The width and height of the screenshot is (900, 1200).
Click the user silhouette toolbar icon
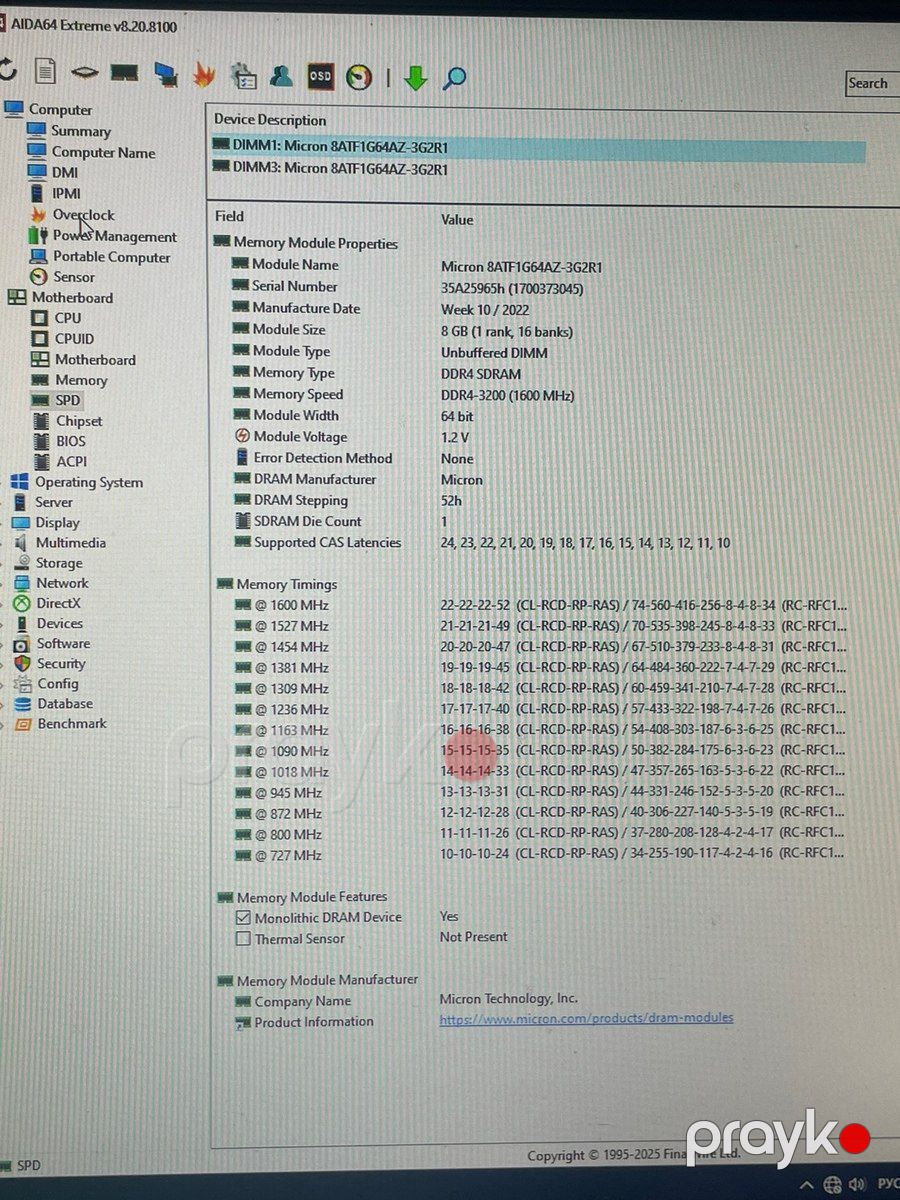click(281, 75)
